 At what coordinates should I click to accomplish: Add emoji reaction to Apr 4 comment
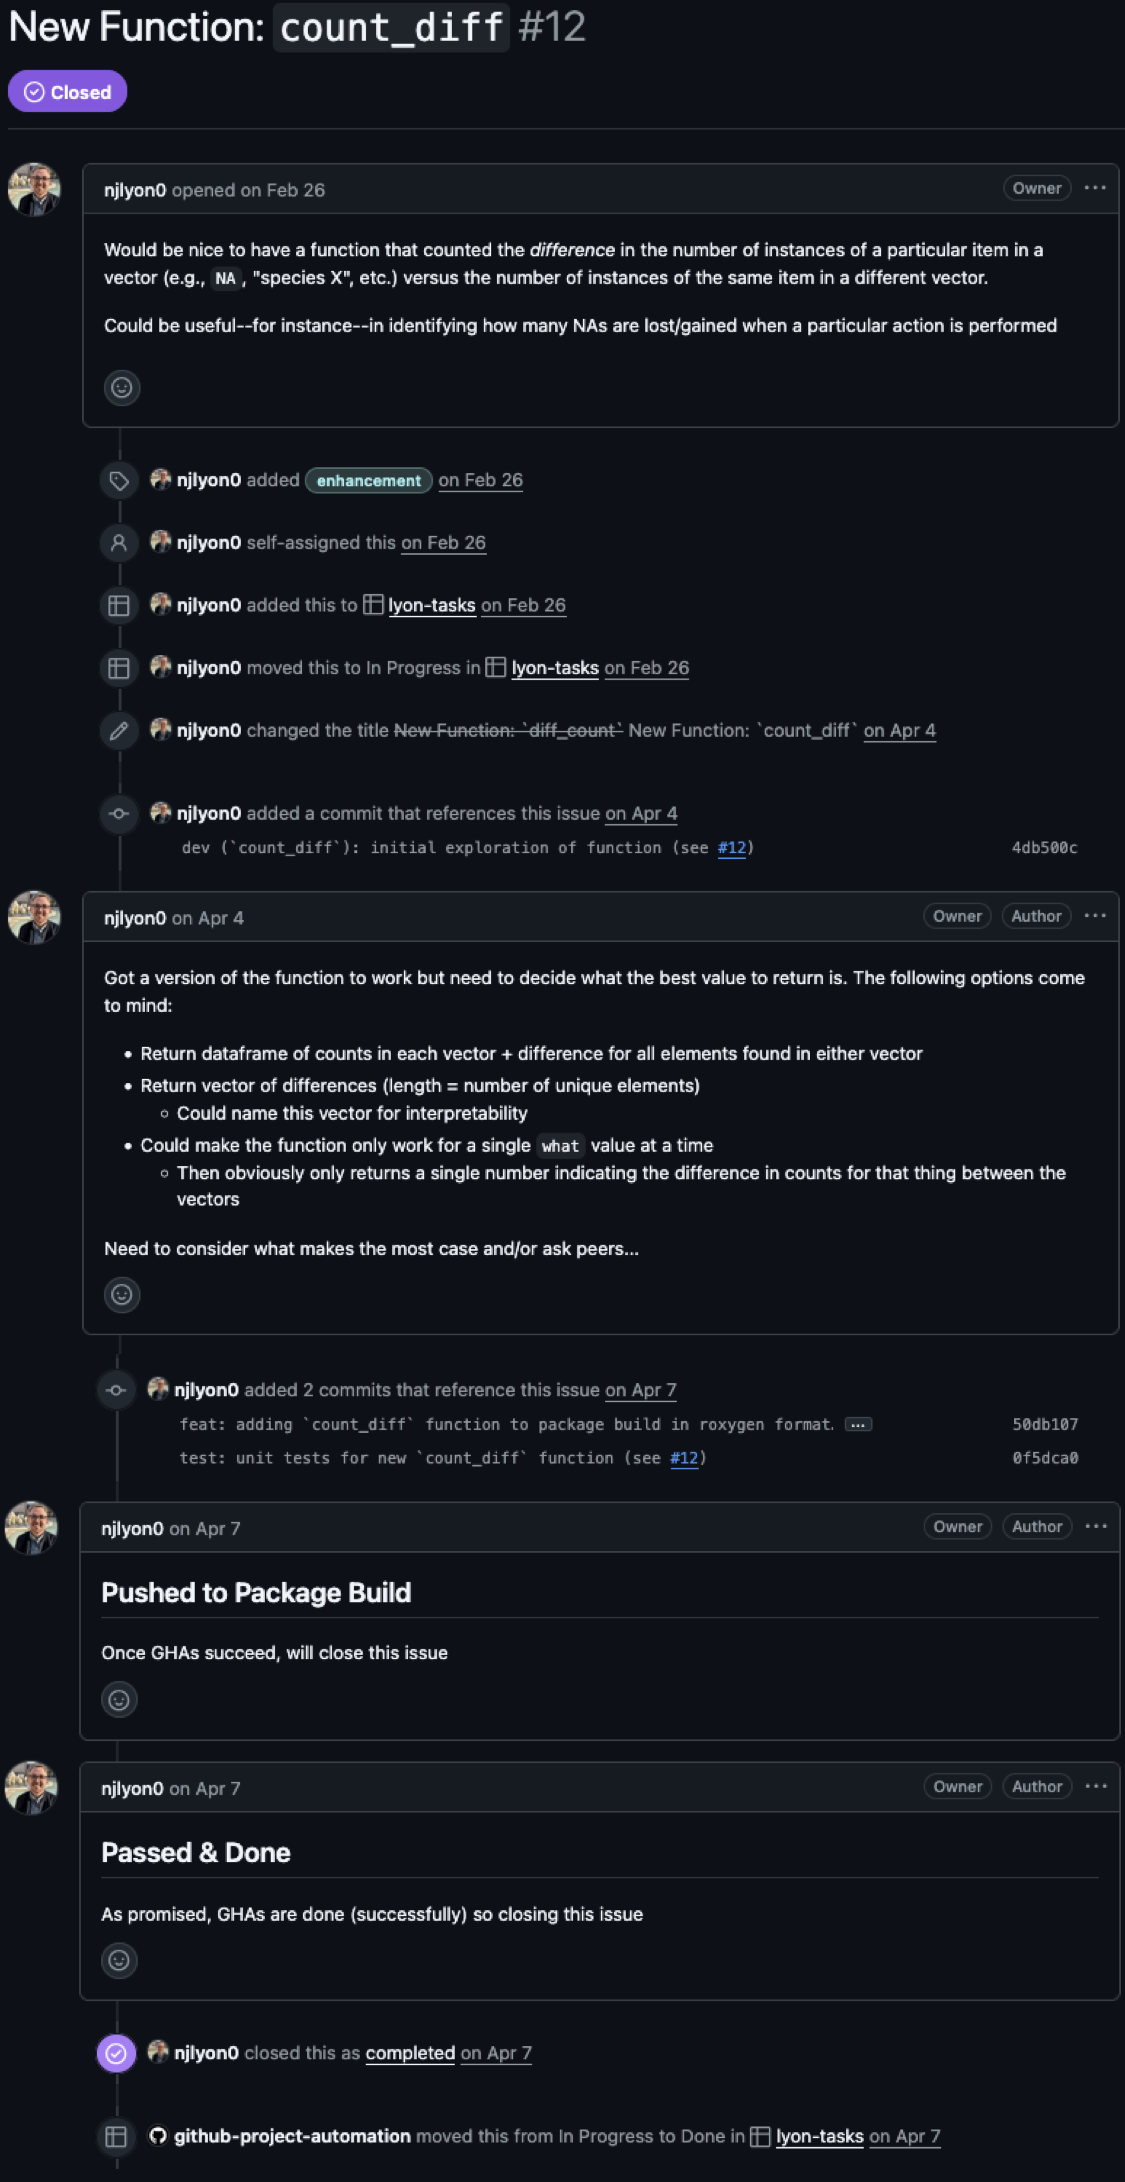pyautogui.click(x=122, y=1295)
